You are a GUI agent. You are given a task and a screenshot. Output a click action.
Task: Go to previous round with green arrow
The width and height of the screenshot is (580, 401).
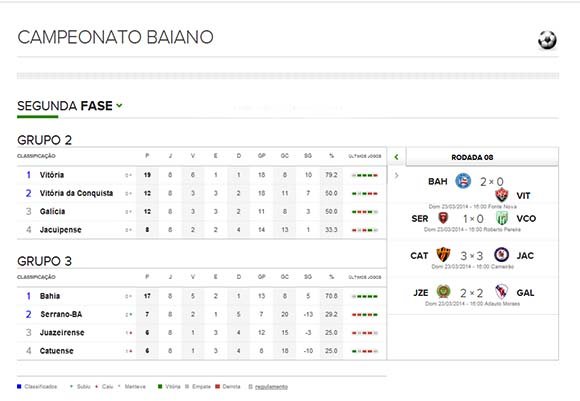tap(396, 157)
